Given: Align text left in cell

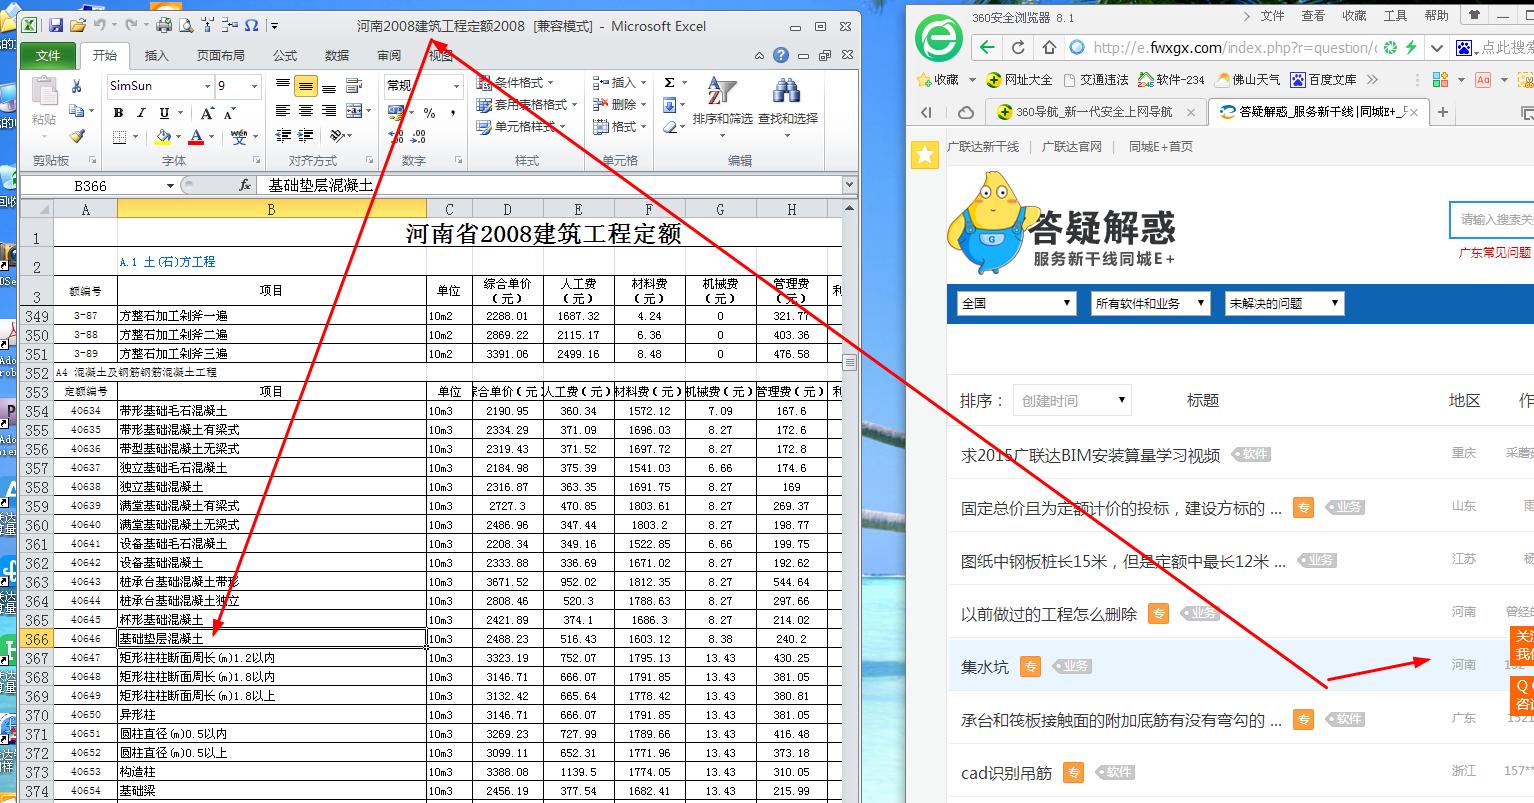Looking at the screenshot, I should coord(283,111).
